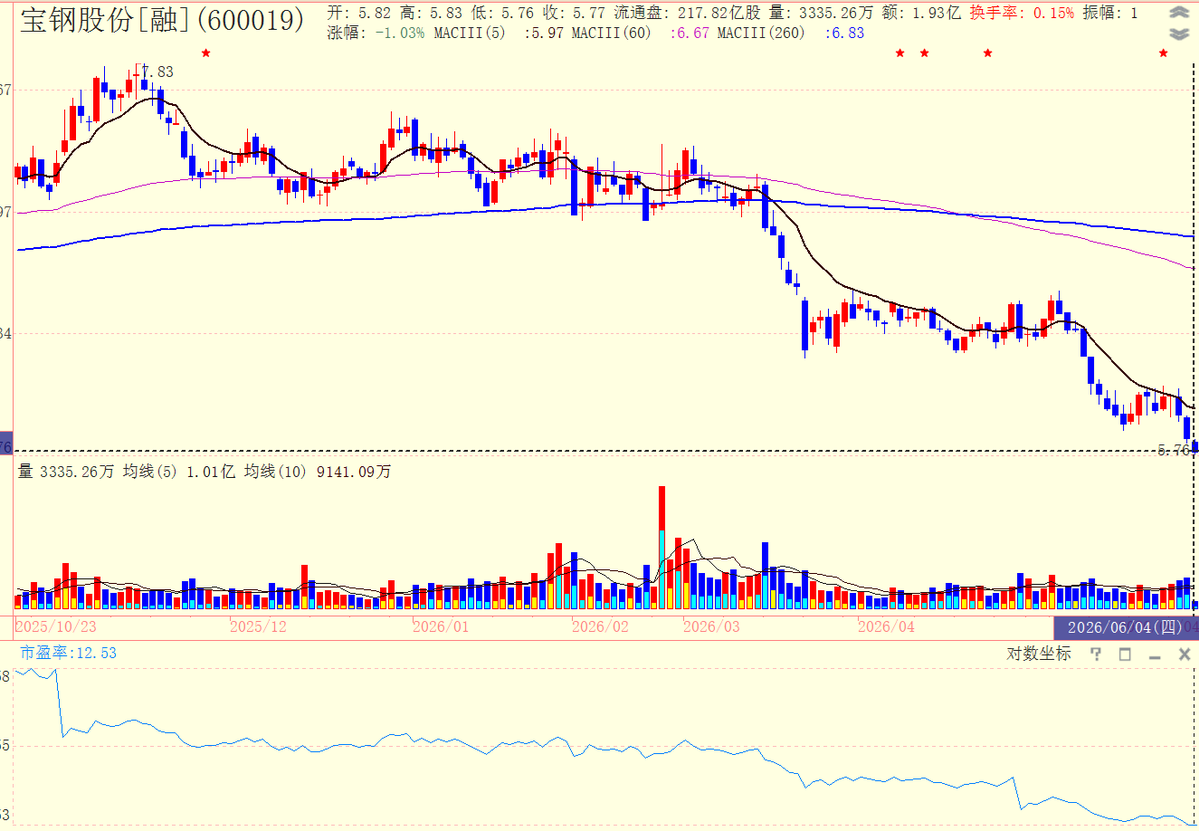
Task: Click the 市盈率:12.53 indicator label
Action: coord(68,654)
